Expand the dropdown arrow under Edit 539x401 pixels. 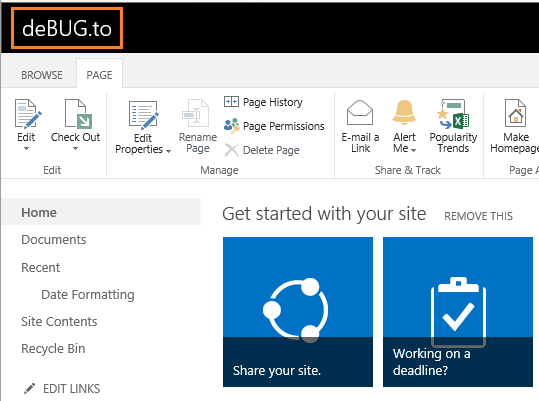[x=26, y=149]
